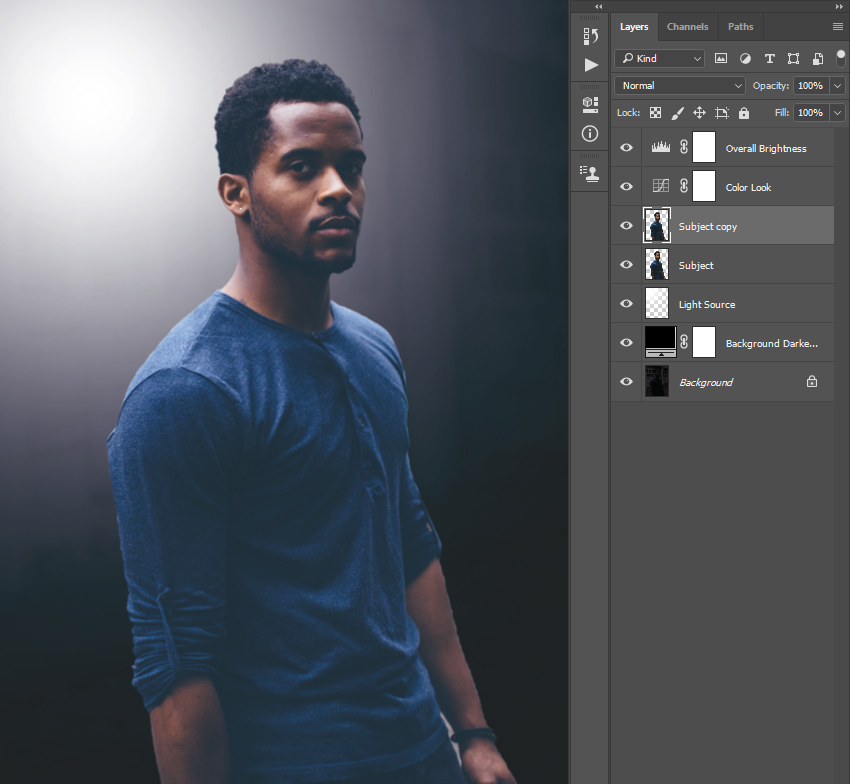Expand the Opacity slider dropdown arrow

(x=837, y=86)
